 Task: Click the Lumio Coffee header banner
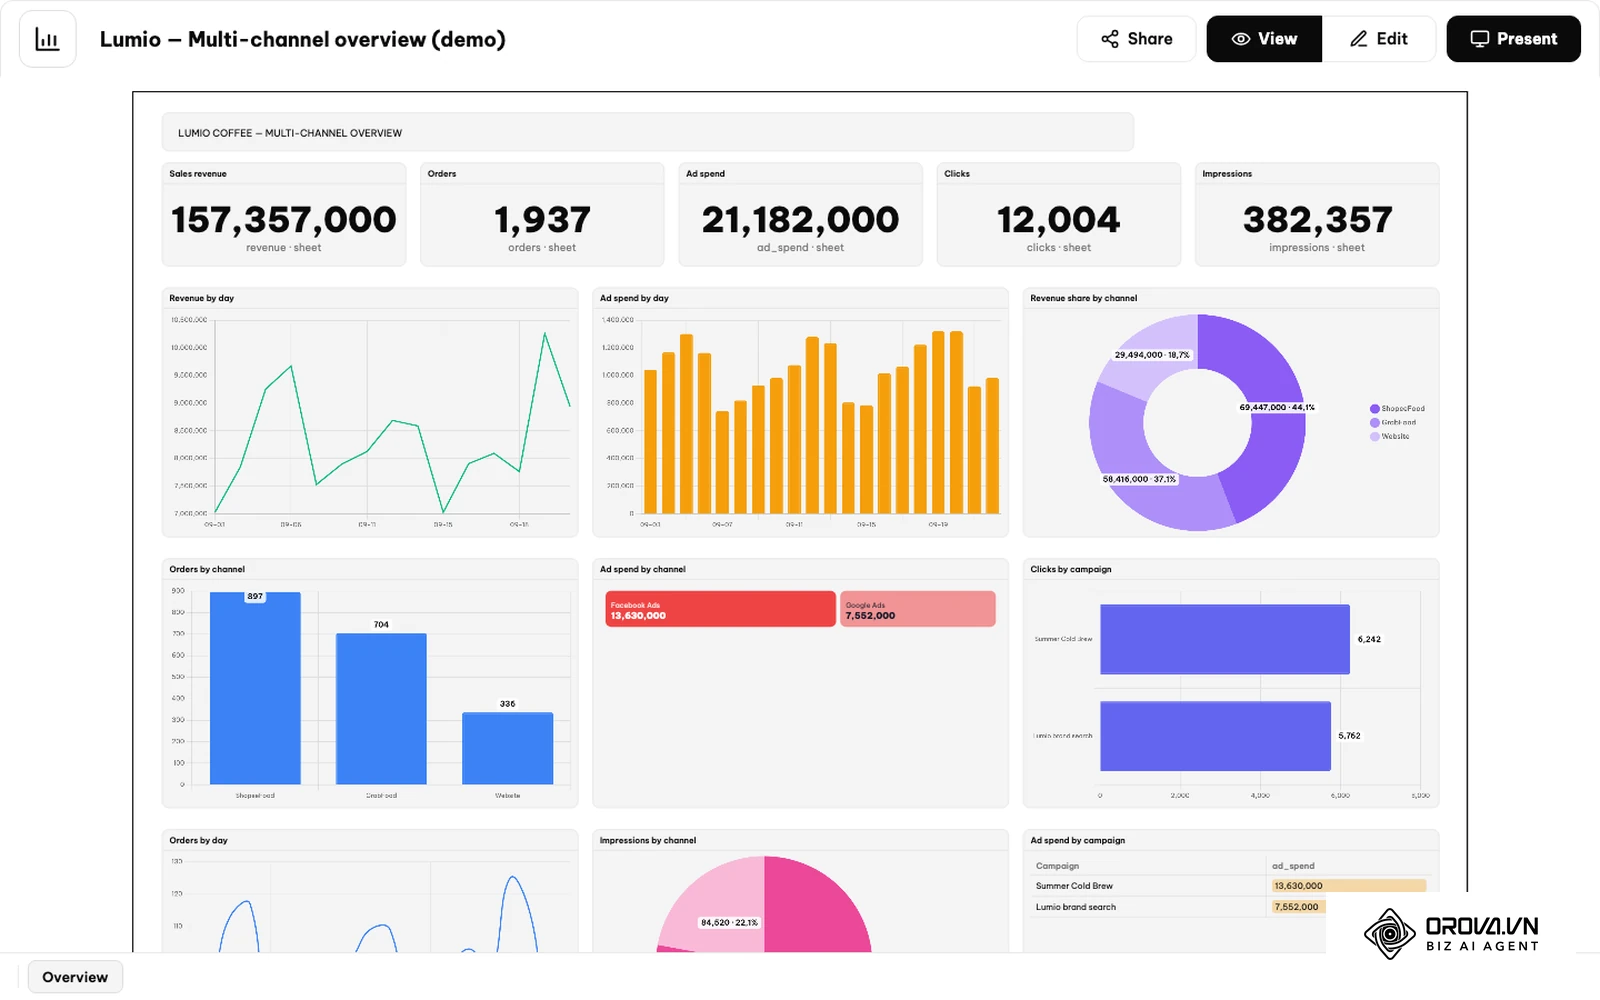(x=648, y=132)
